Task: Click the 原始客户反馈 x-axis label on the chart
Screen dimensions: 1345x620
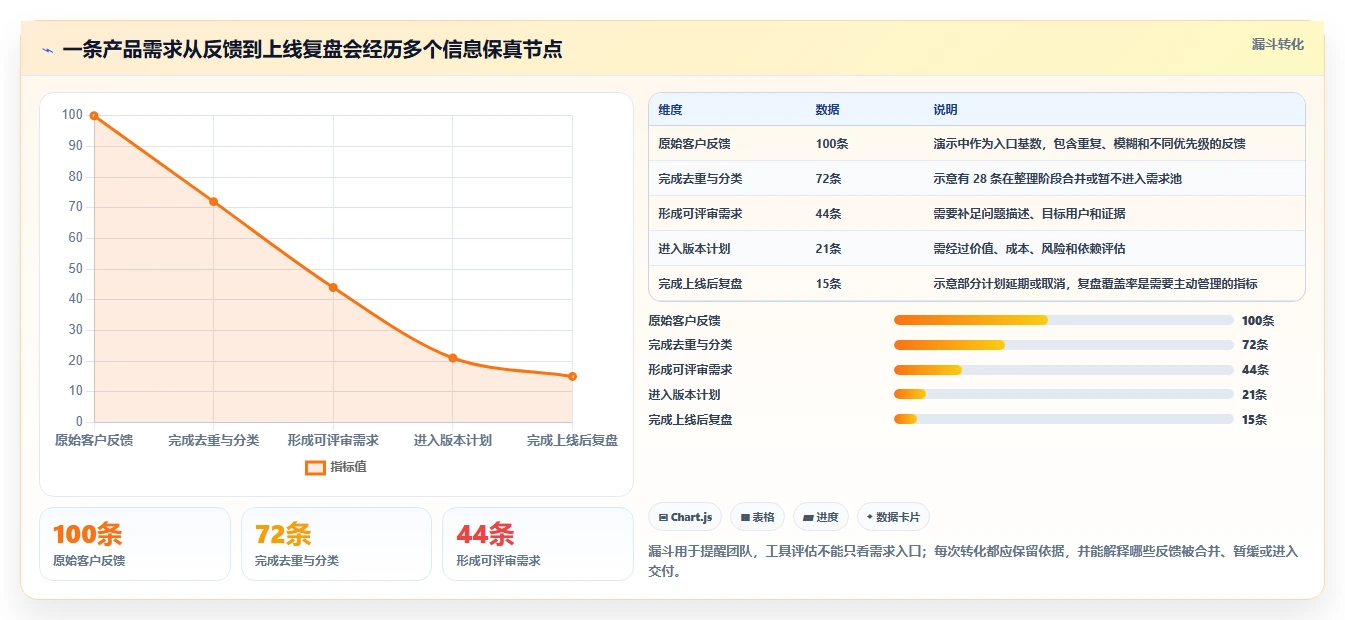Action: [94, 440]
